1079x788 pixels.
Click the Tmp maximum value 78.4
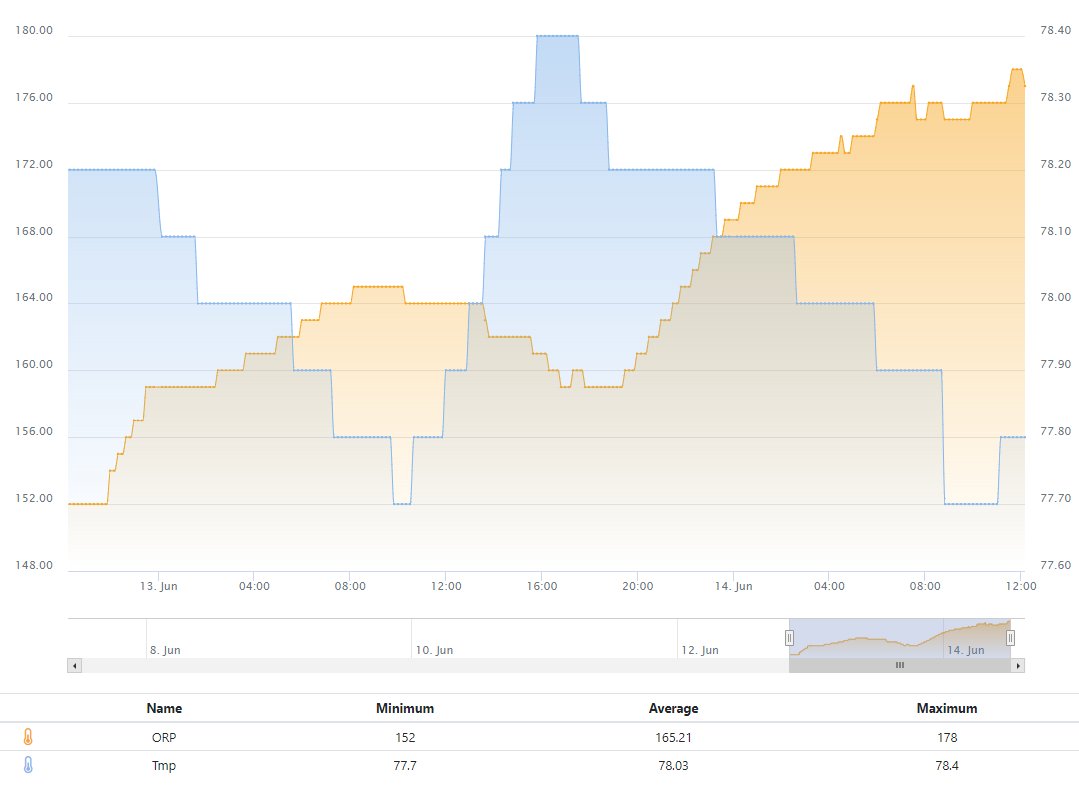[947, 765]
